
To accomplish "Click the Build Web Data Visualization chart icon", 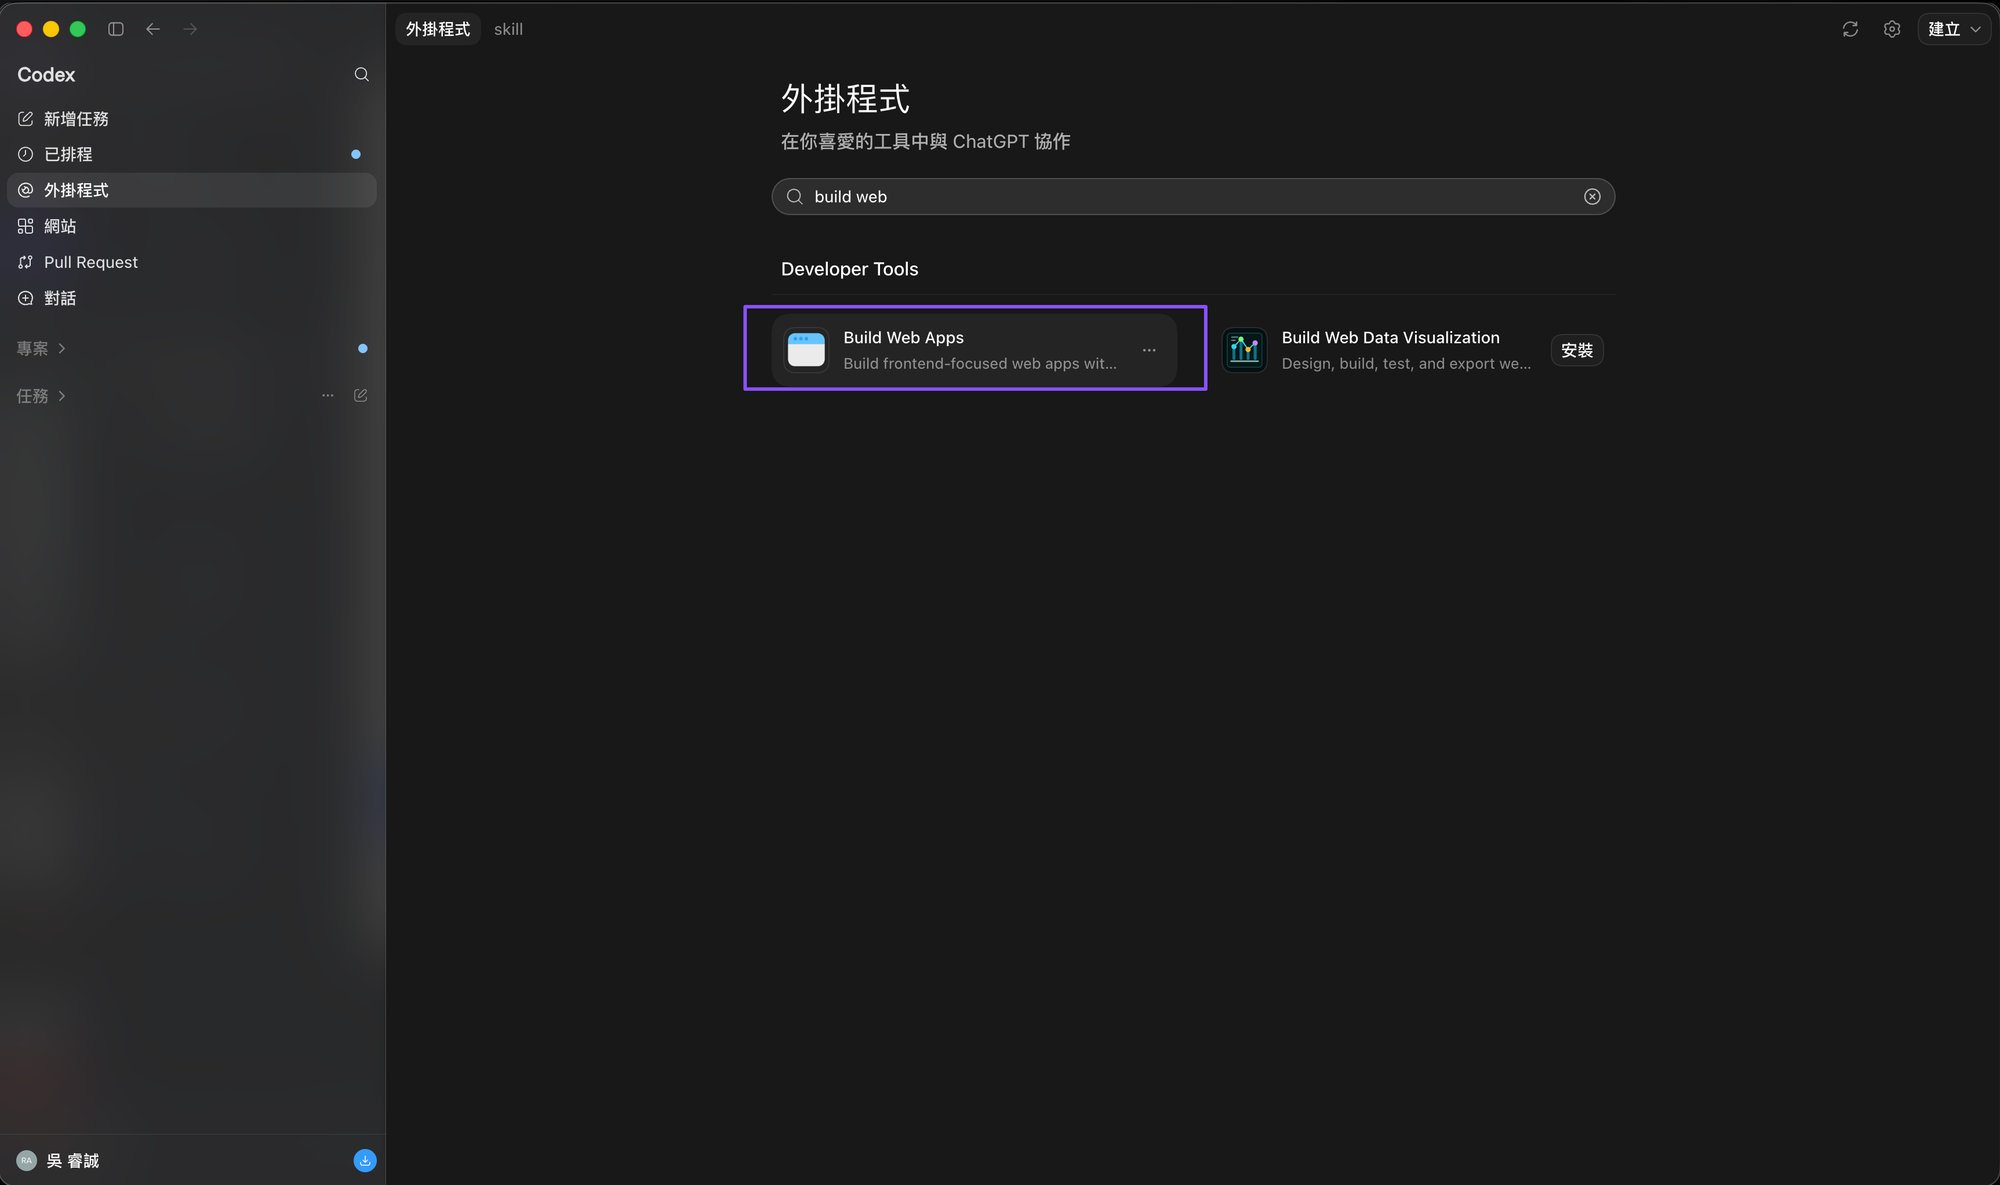I will [1244, 350].
